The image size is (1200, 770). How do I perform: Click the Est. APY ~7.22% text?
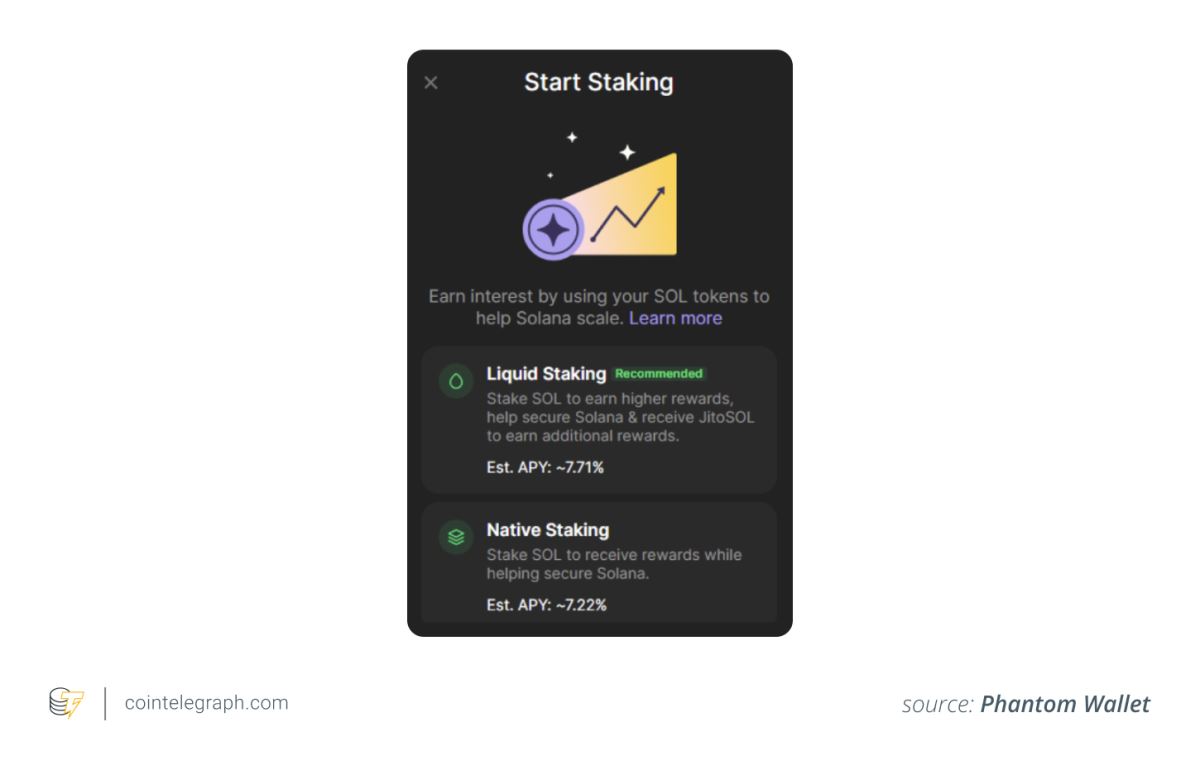pyautogui.click(x=546, y=604)
